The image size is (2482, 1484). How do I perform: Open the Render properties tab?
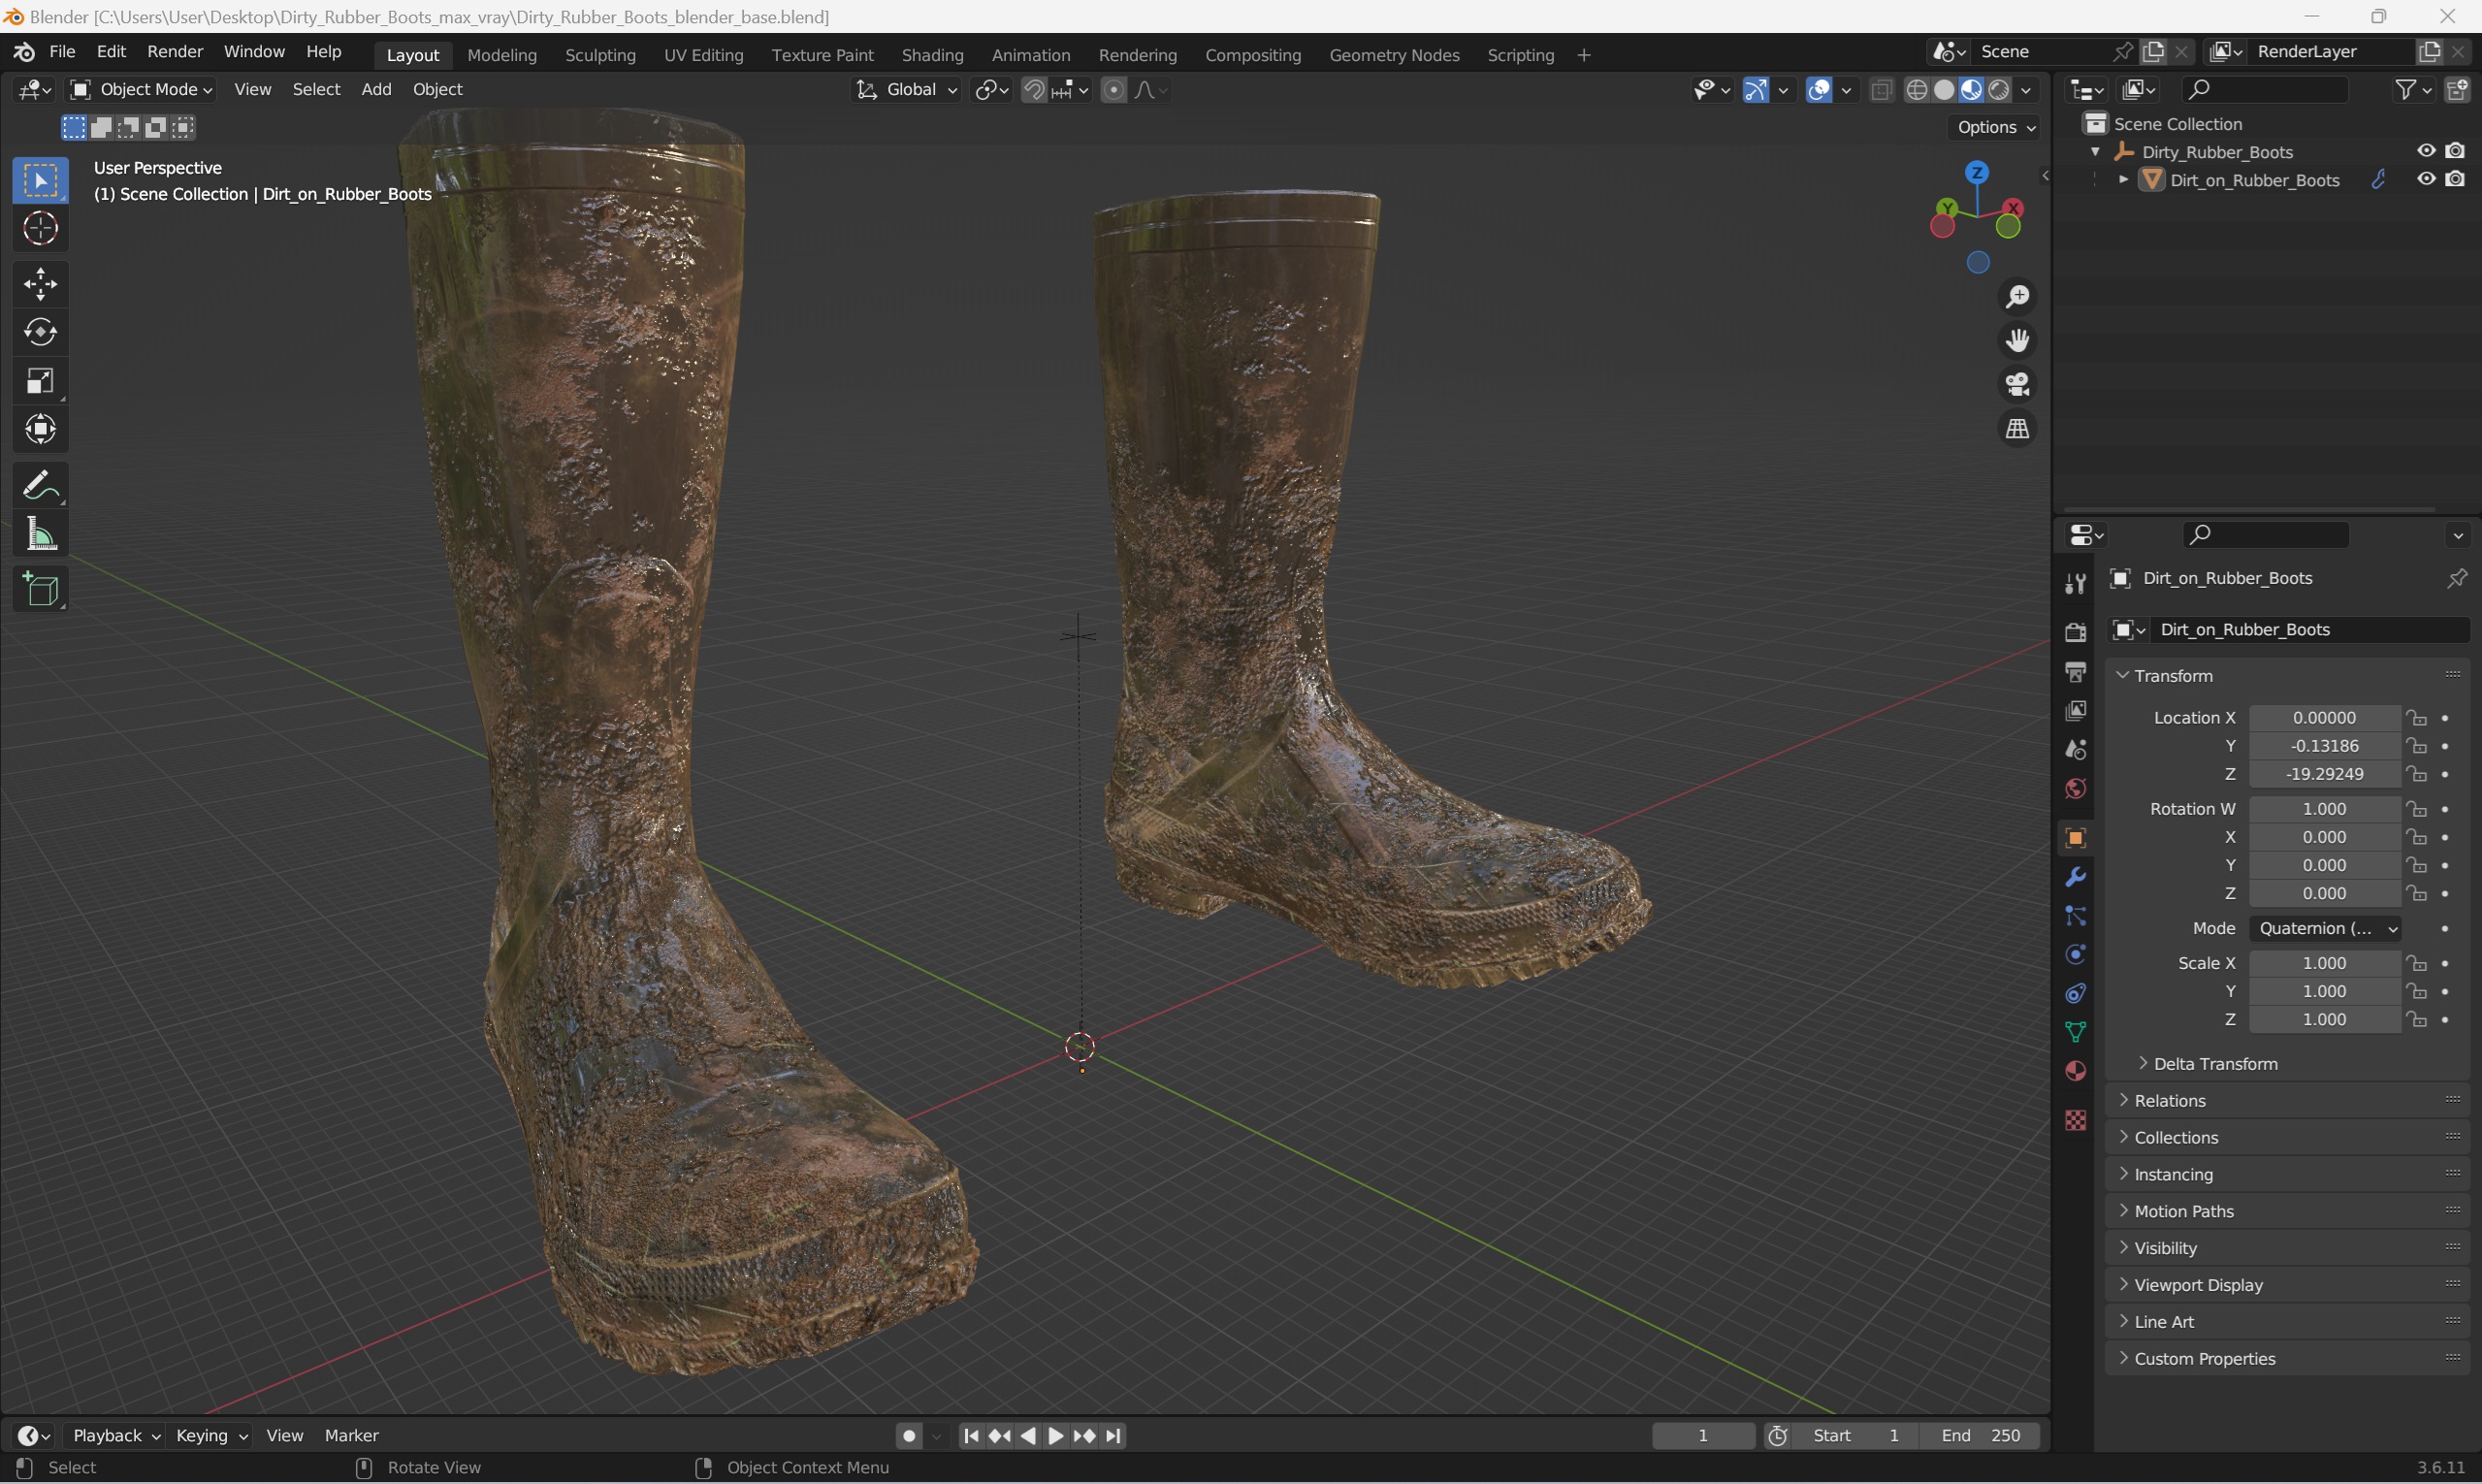click(x=2075, y=632)
